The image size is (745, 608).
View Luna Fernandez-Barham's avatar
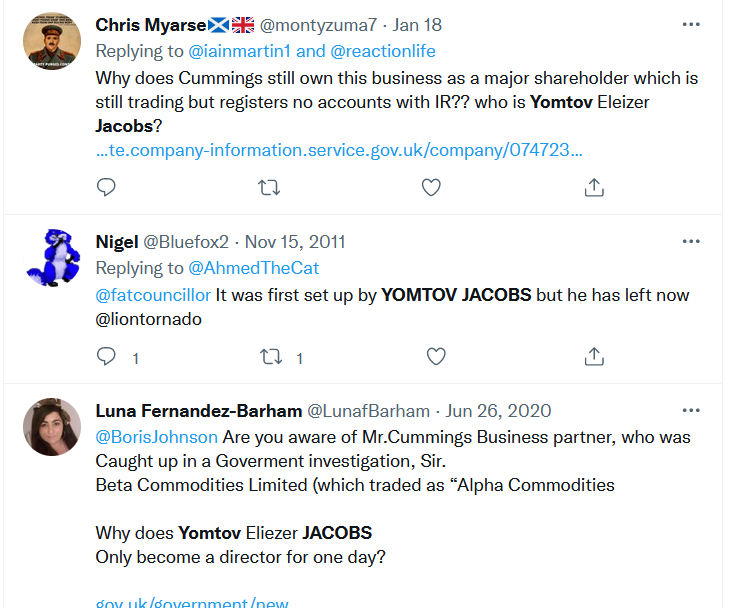pos(52,427)
